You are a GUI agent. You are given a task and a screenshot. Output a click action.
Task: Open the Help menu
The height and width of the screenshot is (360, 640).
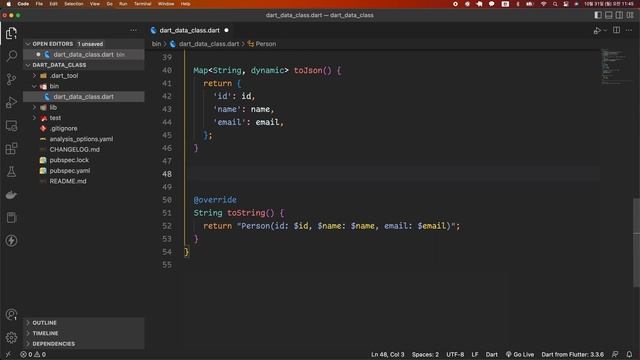pyautogui.click(x=185, y=4)
